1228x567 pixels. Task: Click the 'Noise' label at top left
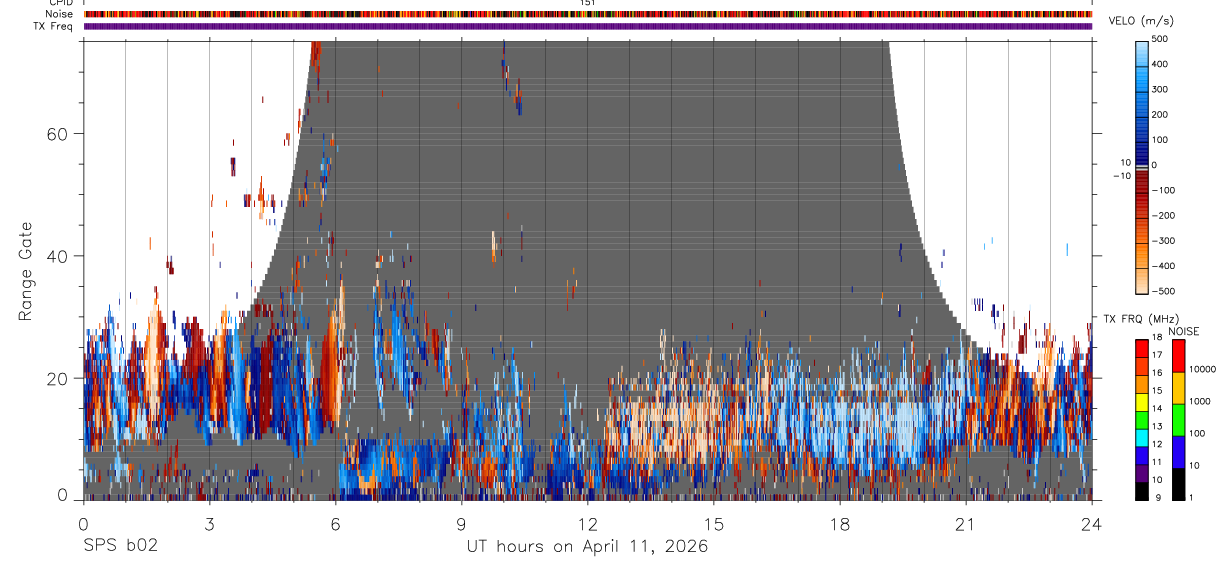tap(59, 14)
